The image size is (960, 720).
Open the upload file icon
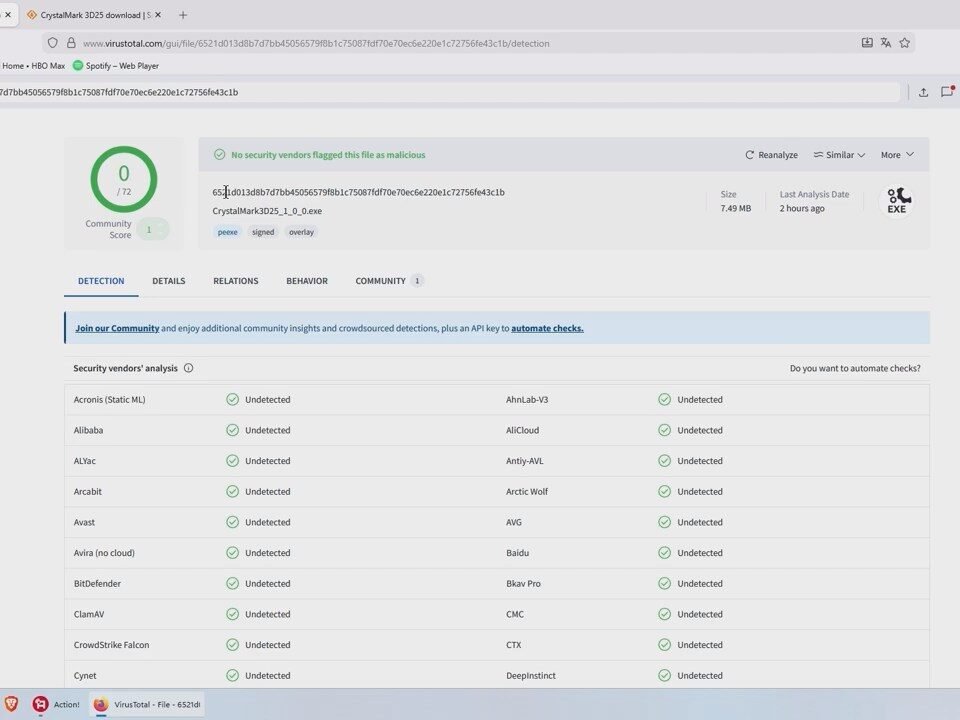pyautogui.click(x=923, y=92)
